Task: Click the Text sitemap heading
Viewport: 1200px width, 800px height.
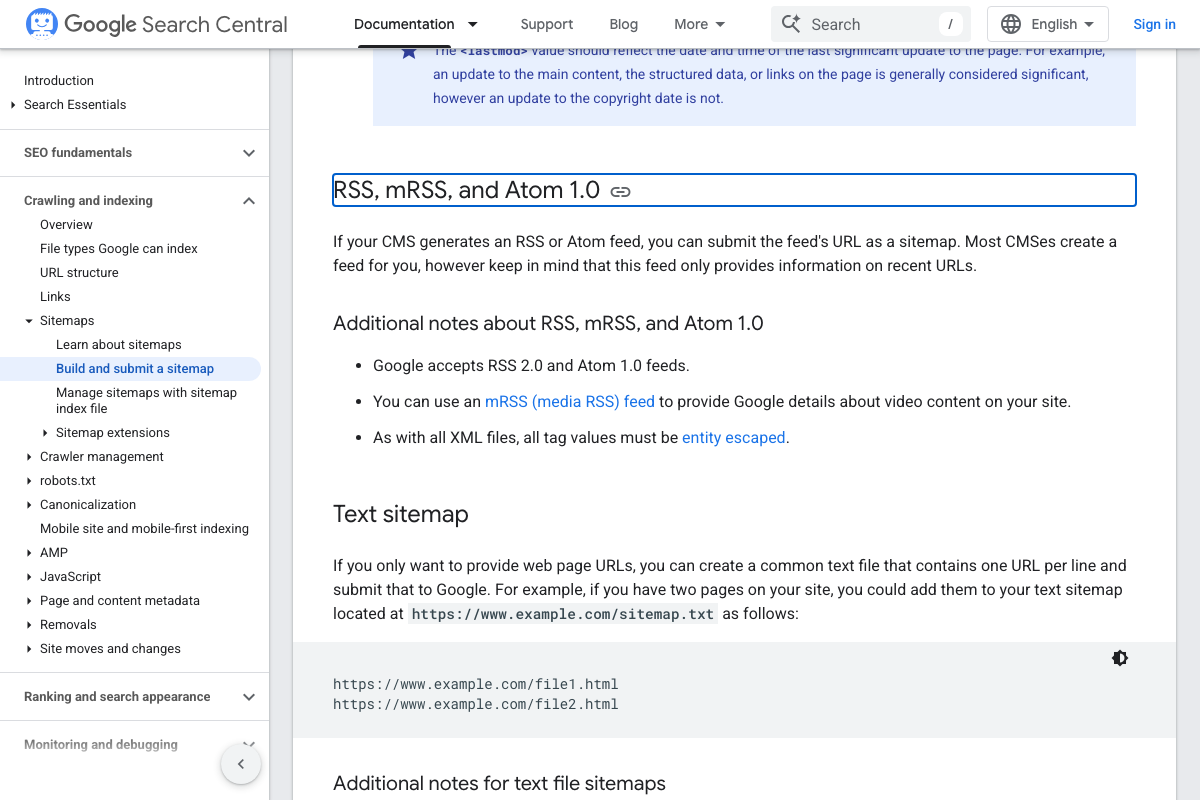Action: click(x=401, y=514)
